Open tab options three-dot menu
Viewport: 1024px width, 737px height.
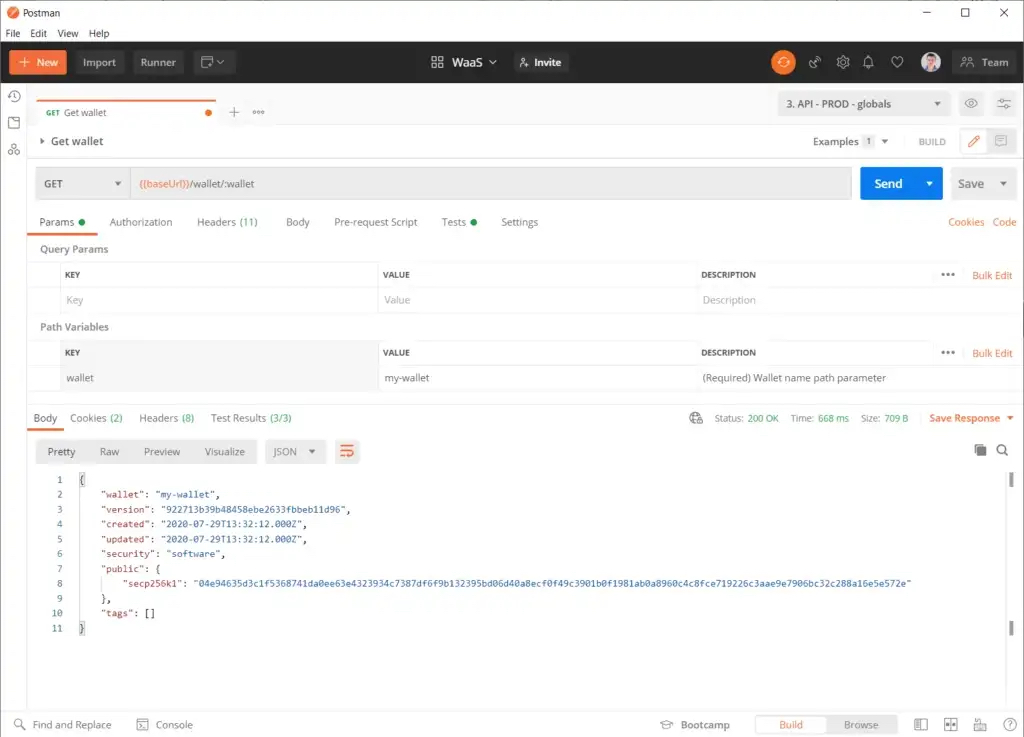259,112
